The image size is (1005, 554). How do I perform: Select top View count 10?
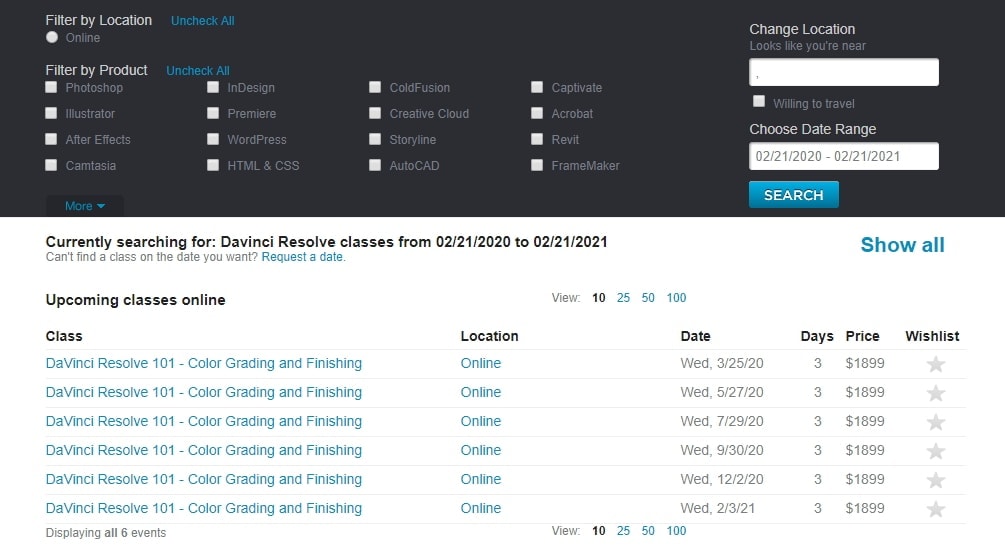click(x=599, y=298)
